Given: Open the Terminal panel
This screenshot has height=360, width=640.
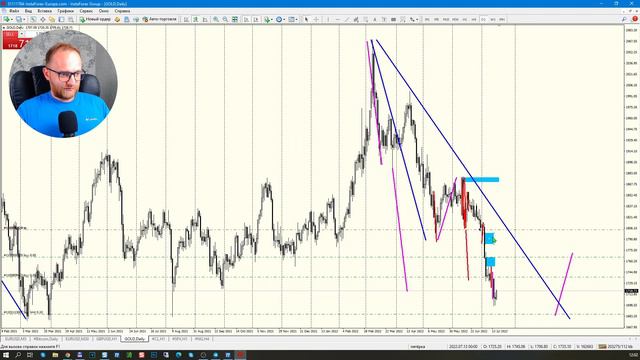Looking at the screenshot, I should [61, 19].
